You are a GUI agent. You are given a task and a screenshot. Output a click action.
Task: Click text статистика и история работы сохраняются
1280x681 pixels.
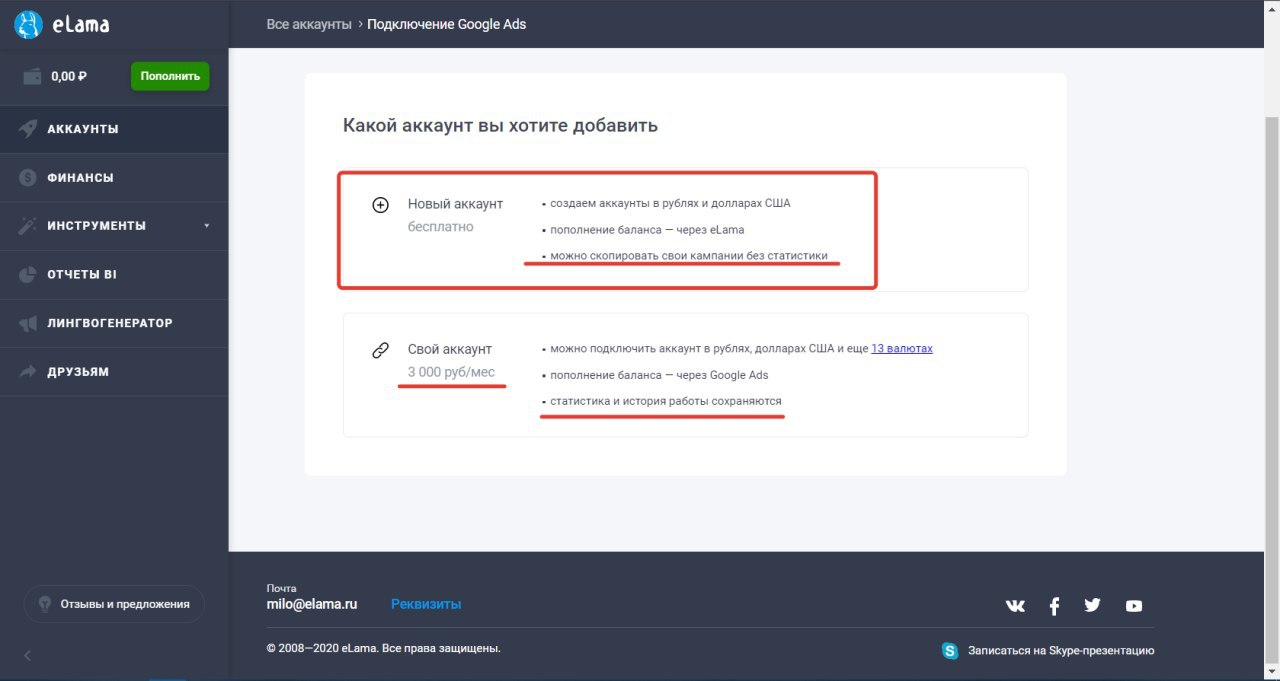coord(666,401)
